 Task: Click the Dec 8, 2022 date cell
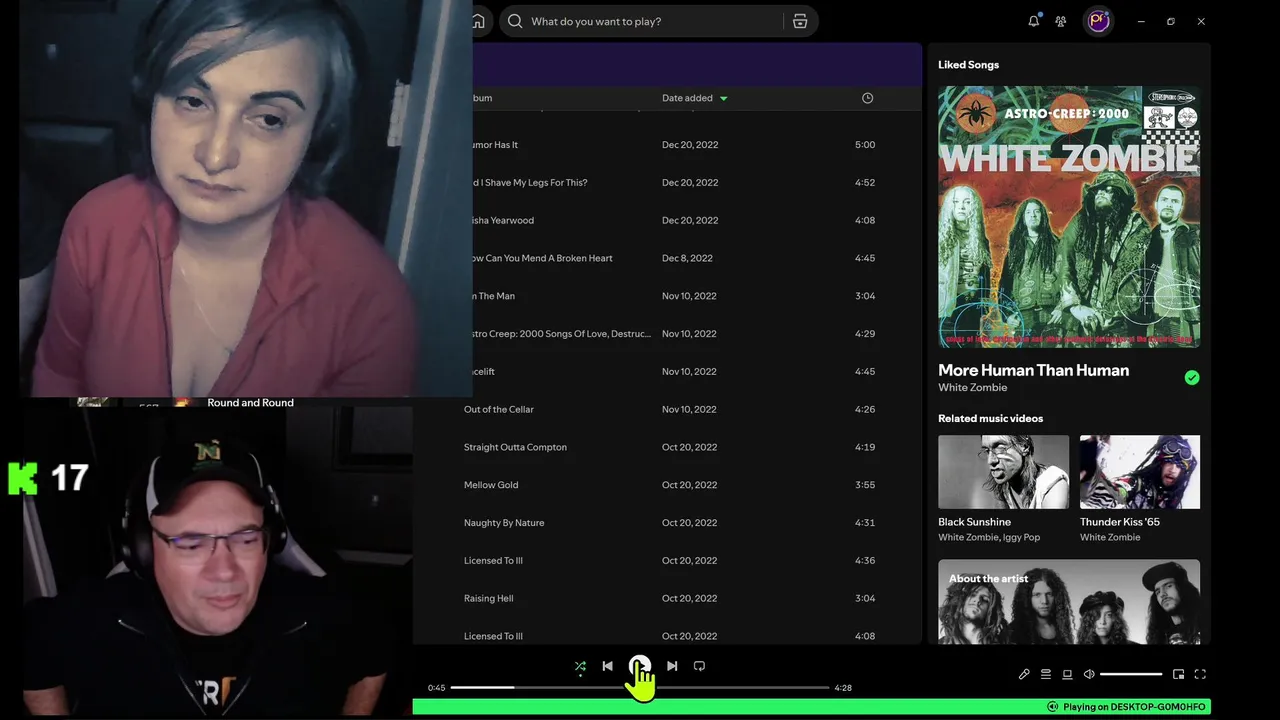tap(687, 258)
